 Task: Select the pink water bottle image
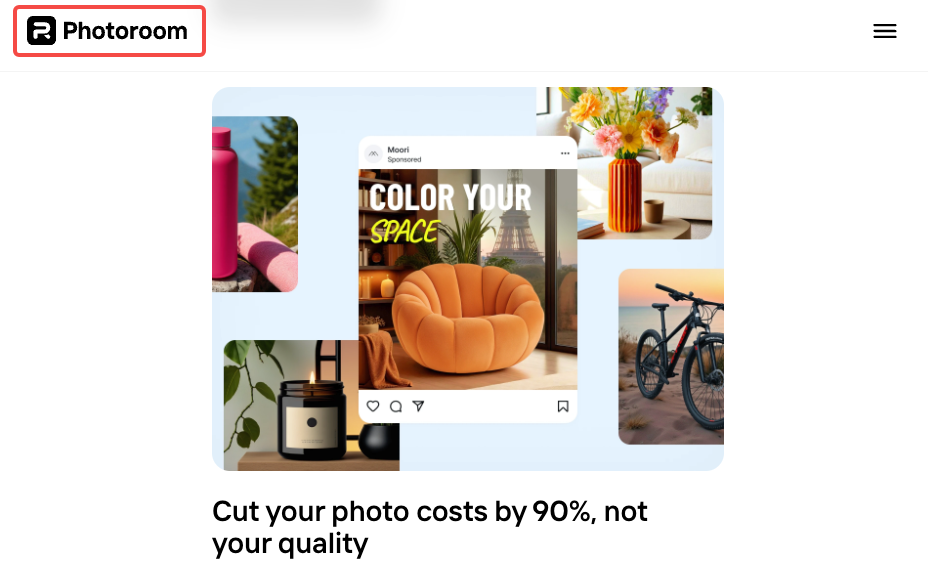tap(255, 204)
